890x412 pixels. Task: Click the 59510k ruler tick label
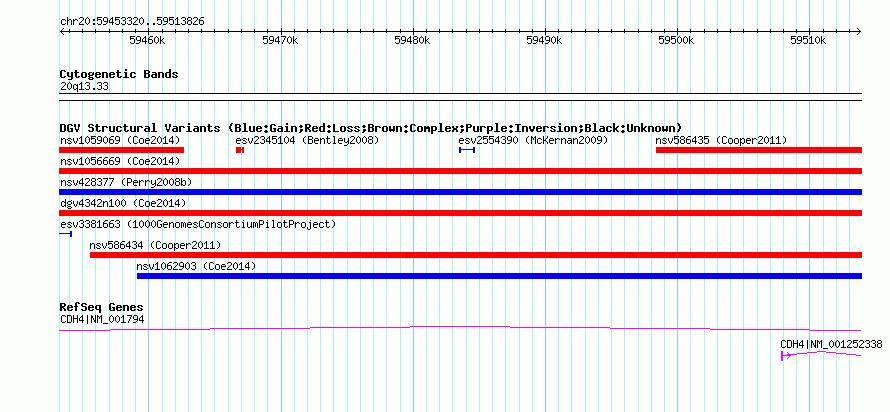tap(809, 40)
